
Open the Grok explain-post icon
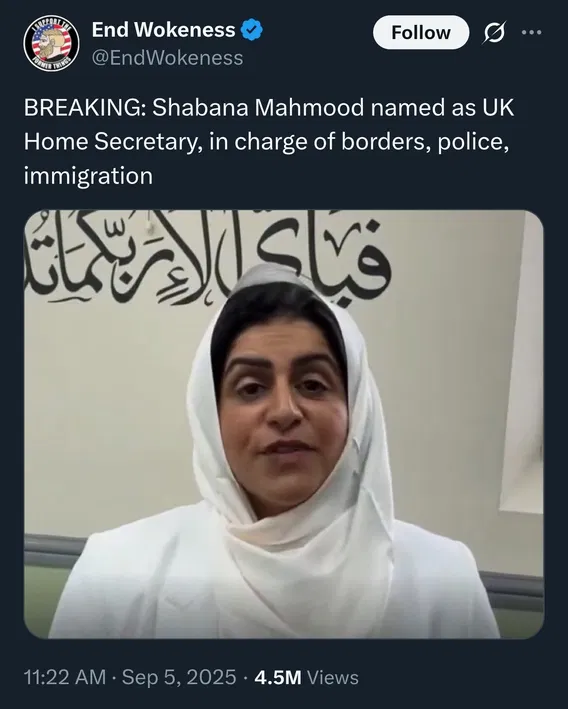coord(494,33)
